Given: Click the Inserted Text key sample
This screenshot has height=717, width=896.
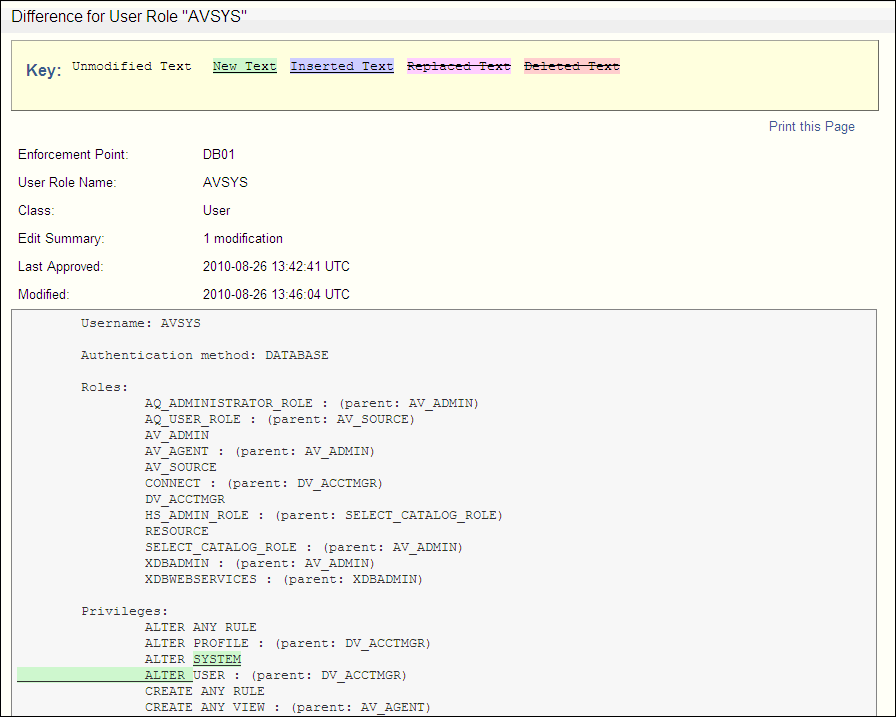Looking at the screenshot, I should [341, 66].
